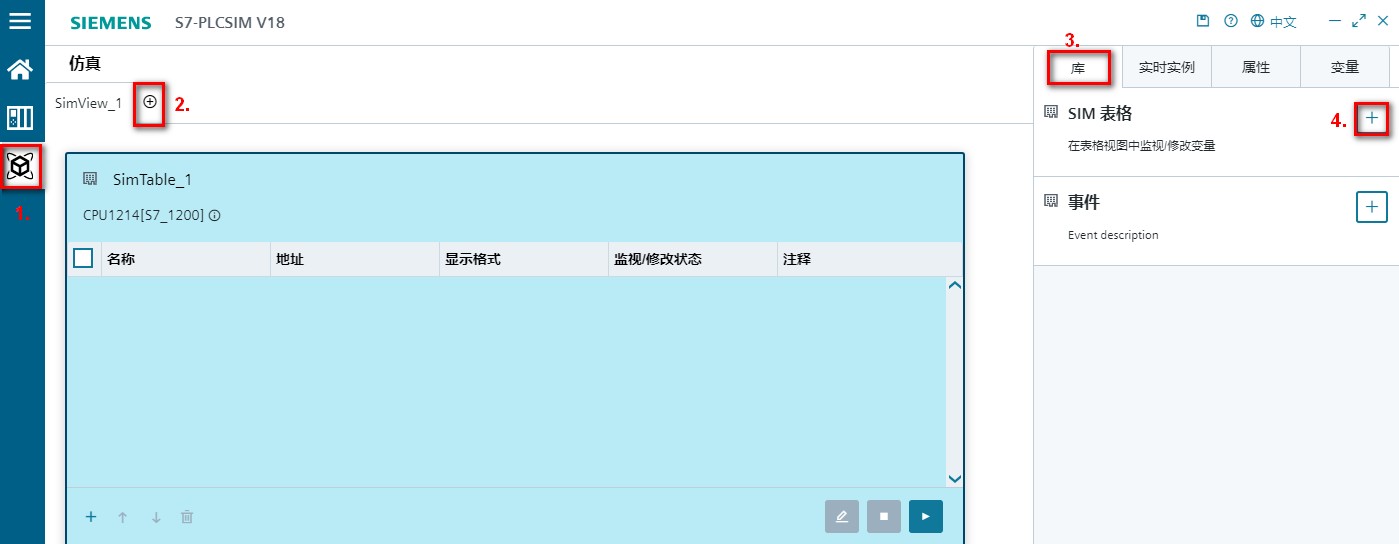Image resolution: width=1399 pixels, height=544 pixels.
Task: Minimize the PLCSIM window
Action: pos(1336,21)
